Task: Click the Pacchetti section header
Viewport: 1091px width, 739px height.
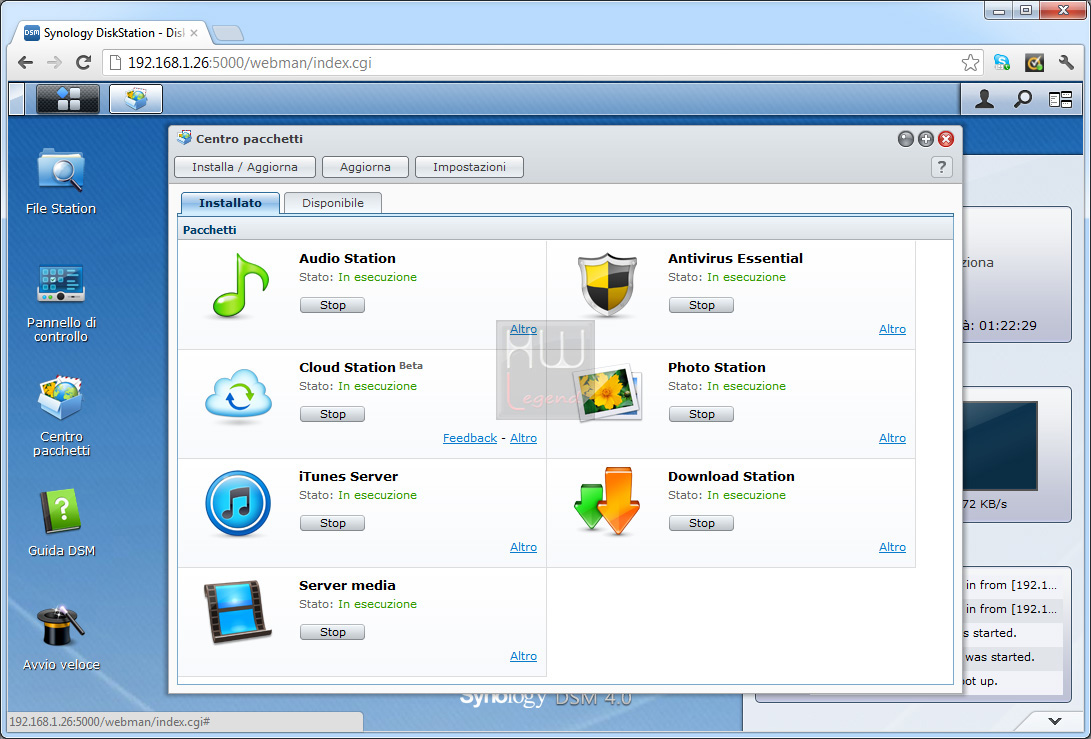Action: pos(565,230)
